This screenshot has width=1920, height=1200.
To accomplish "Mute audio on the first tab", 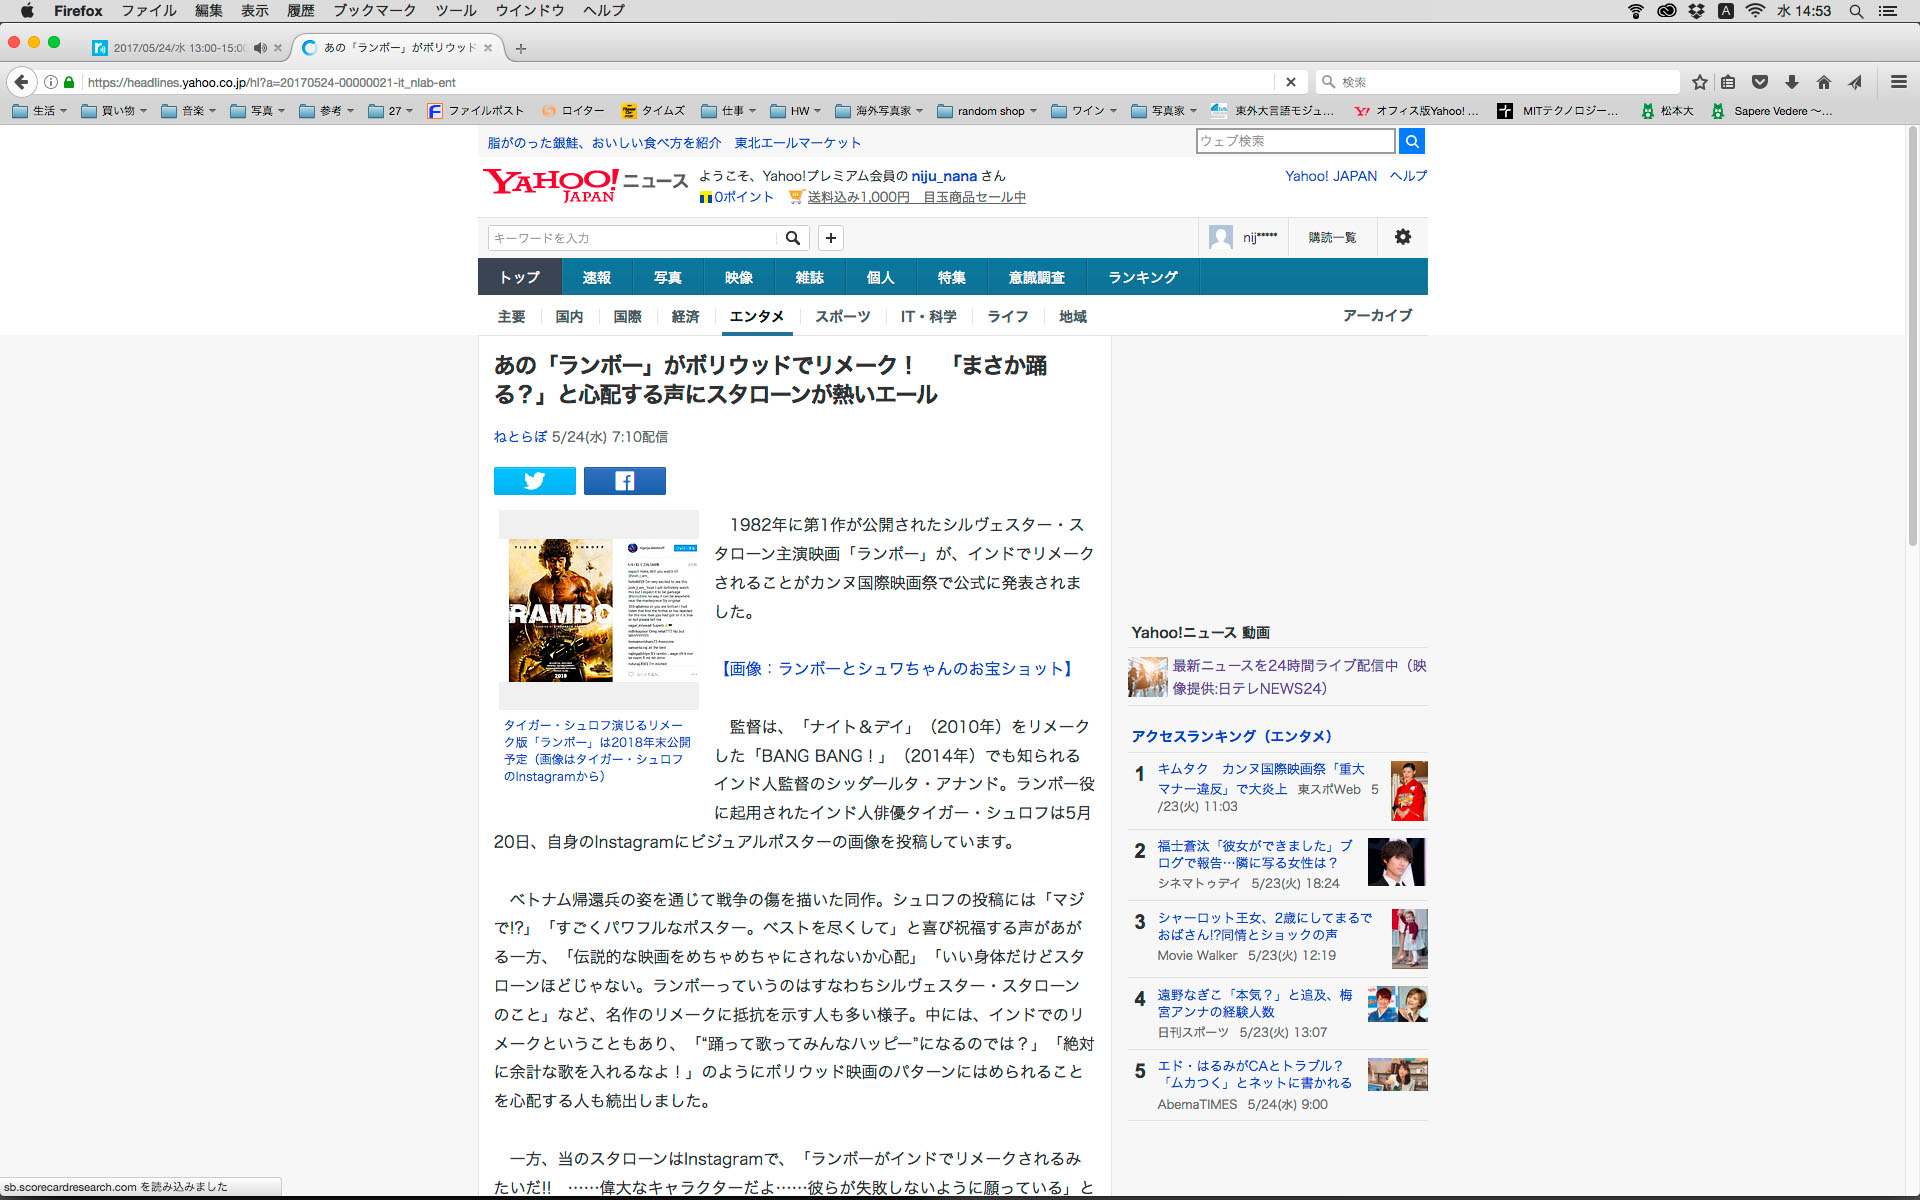I will [x=261, y=48].
